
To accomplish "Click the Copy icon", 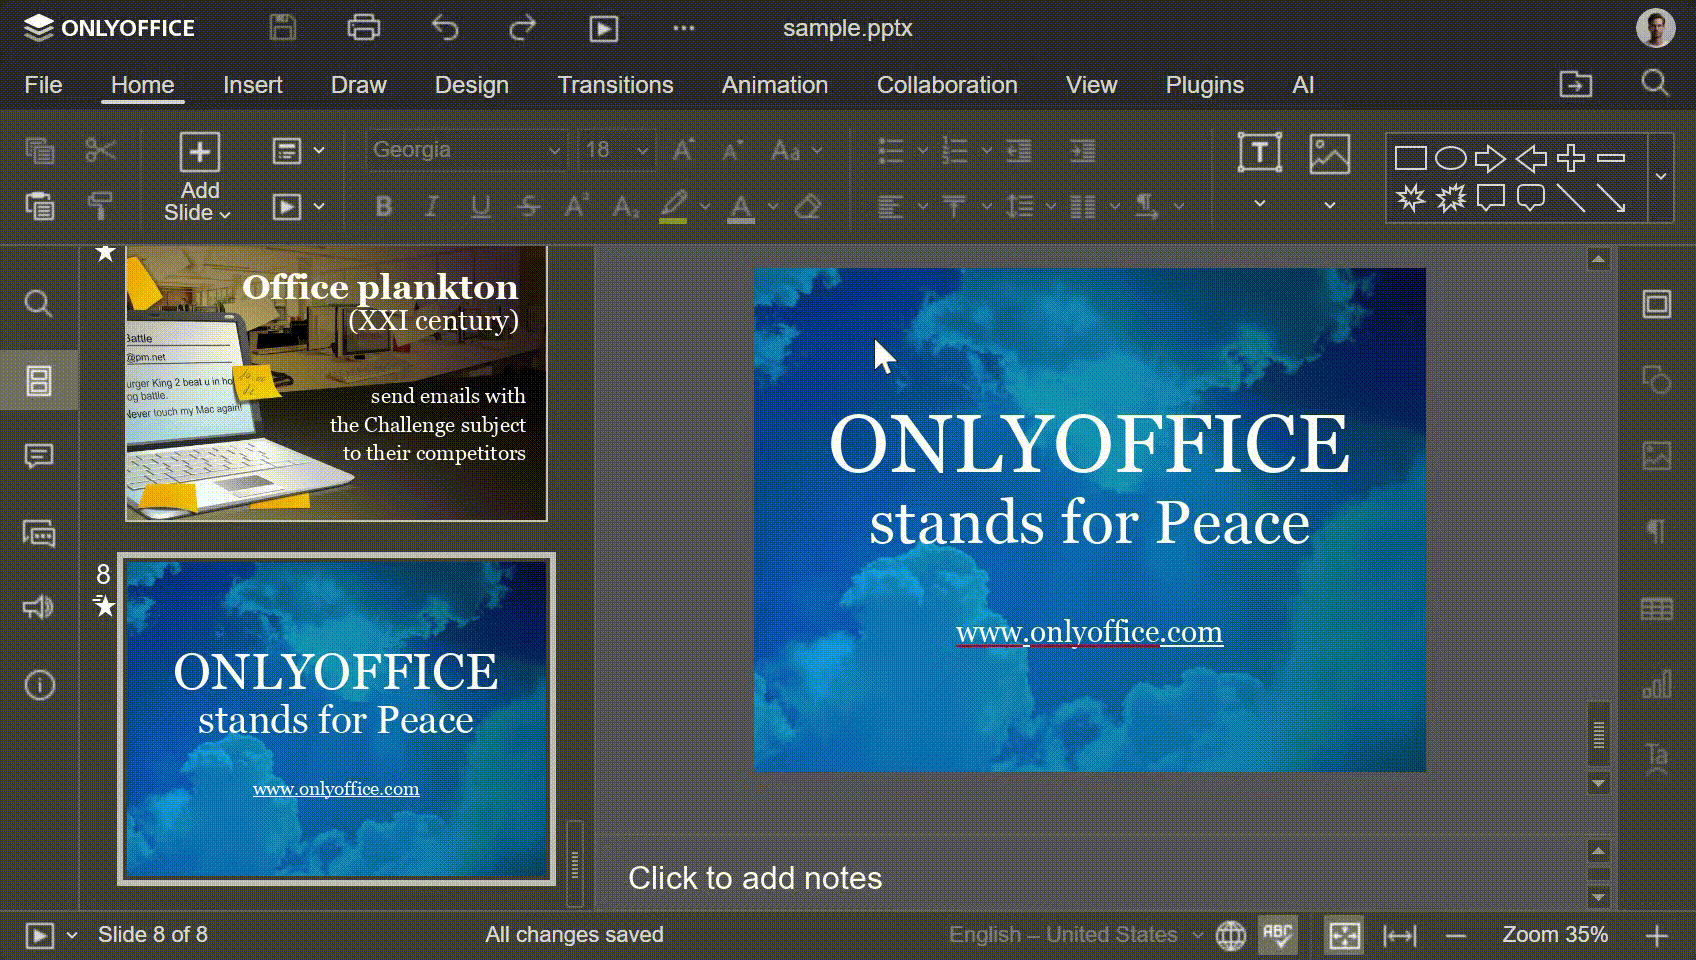I will click(x=40, y=151).
